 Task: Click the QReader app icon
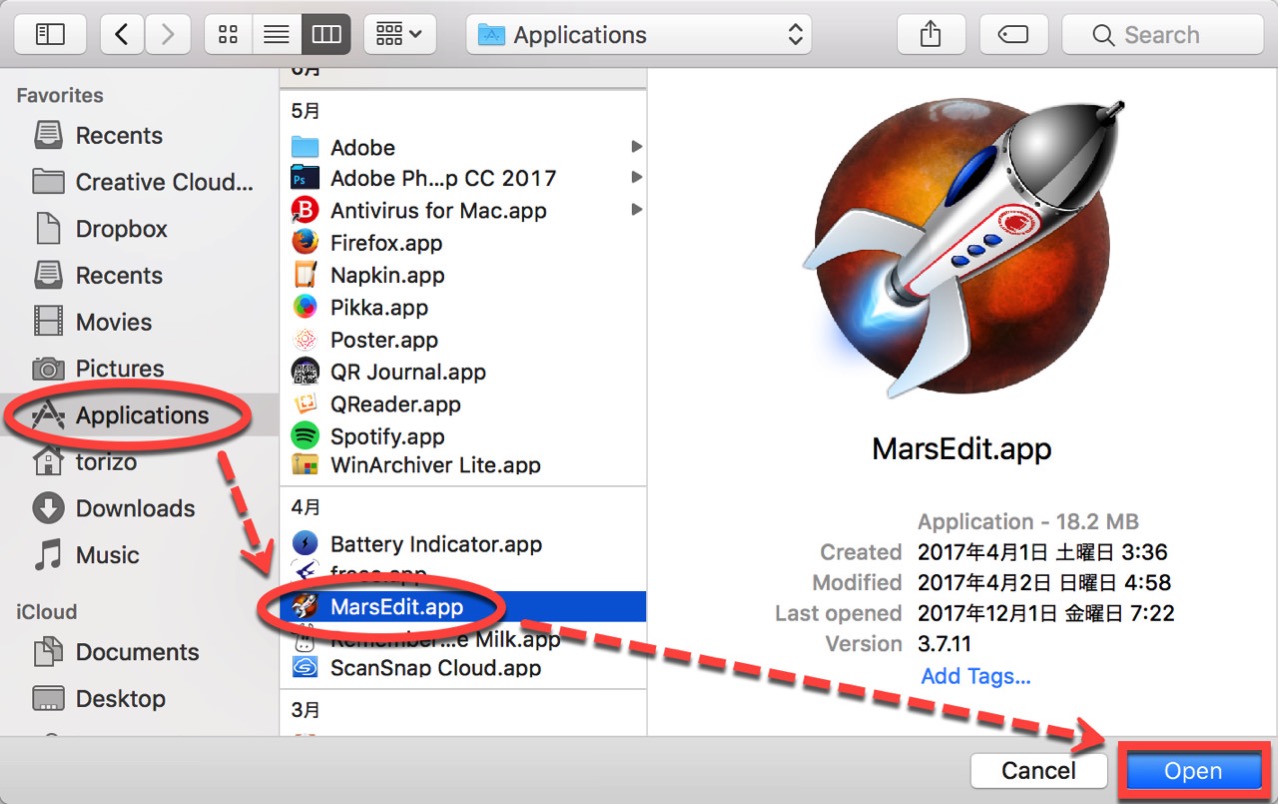coord(305,404)
